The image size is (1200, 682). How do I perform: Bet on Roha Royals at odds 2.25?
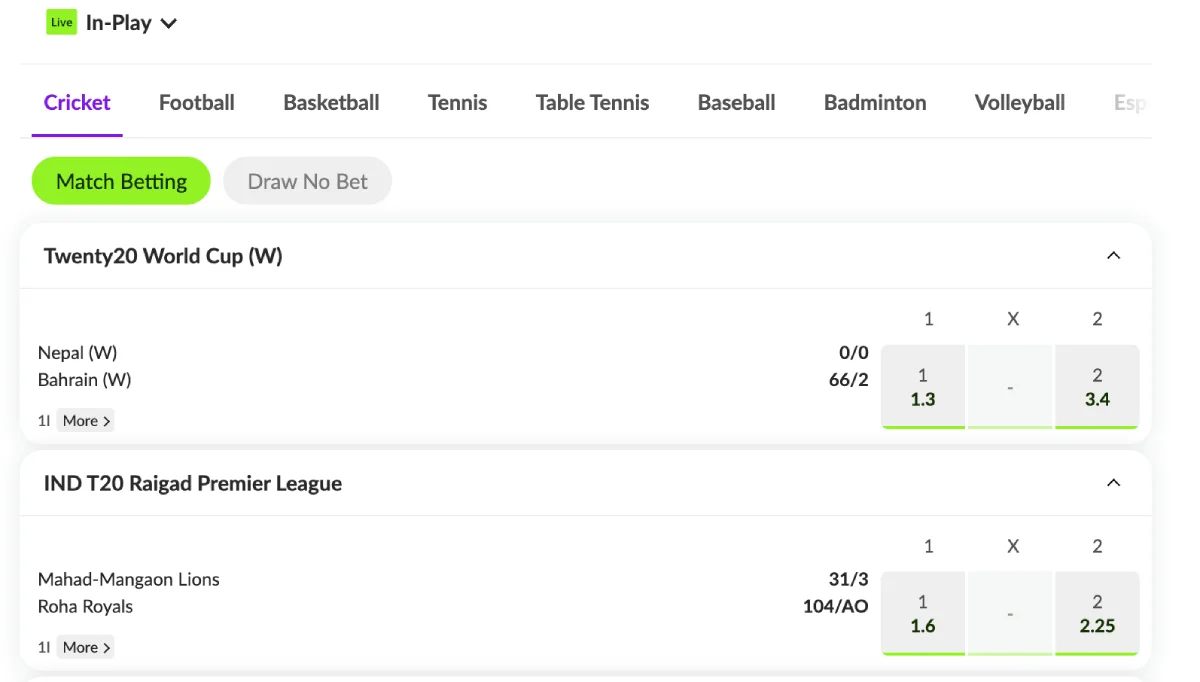click(x=1097, y=614)
